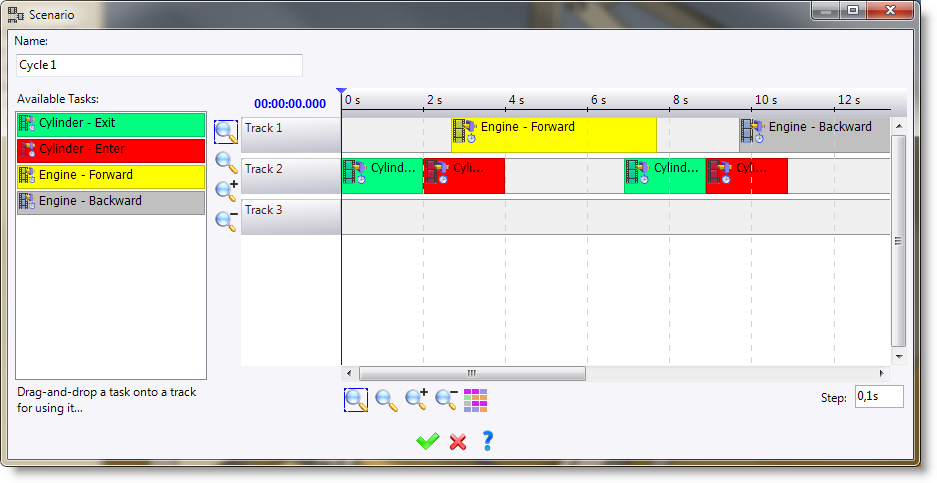
Task: Click the horizontal zoom-in magnifier with plus sign
Action: click(x=416, y=400)
